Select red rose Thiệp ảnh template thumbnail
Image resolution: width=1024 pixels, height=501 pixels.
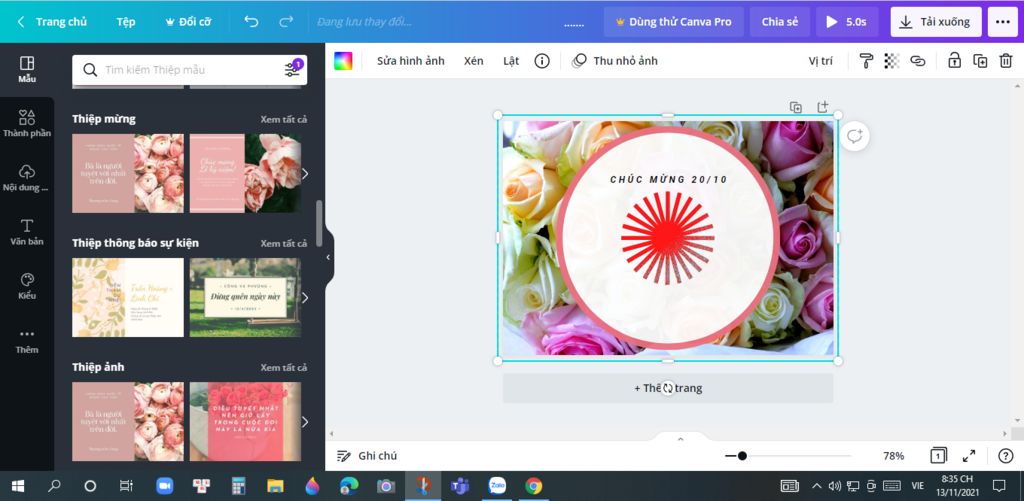click(245, 421)
